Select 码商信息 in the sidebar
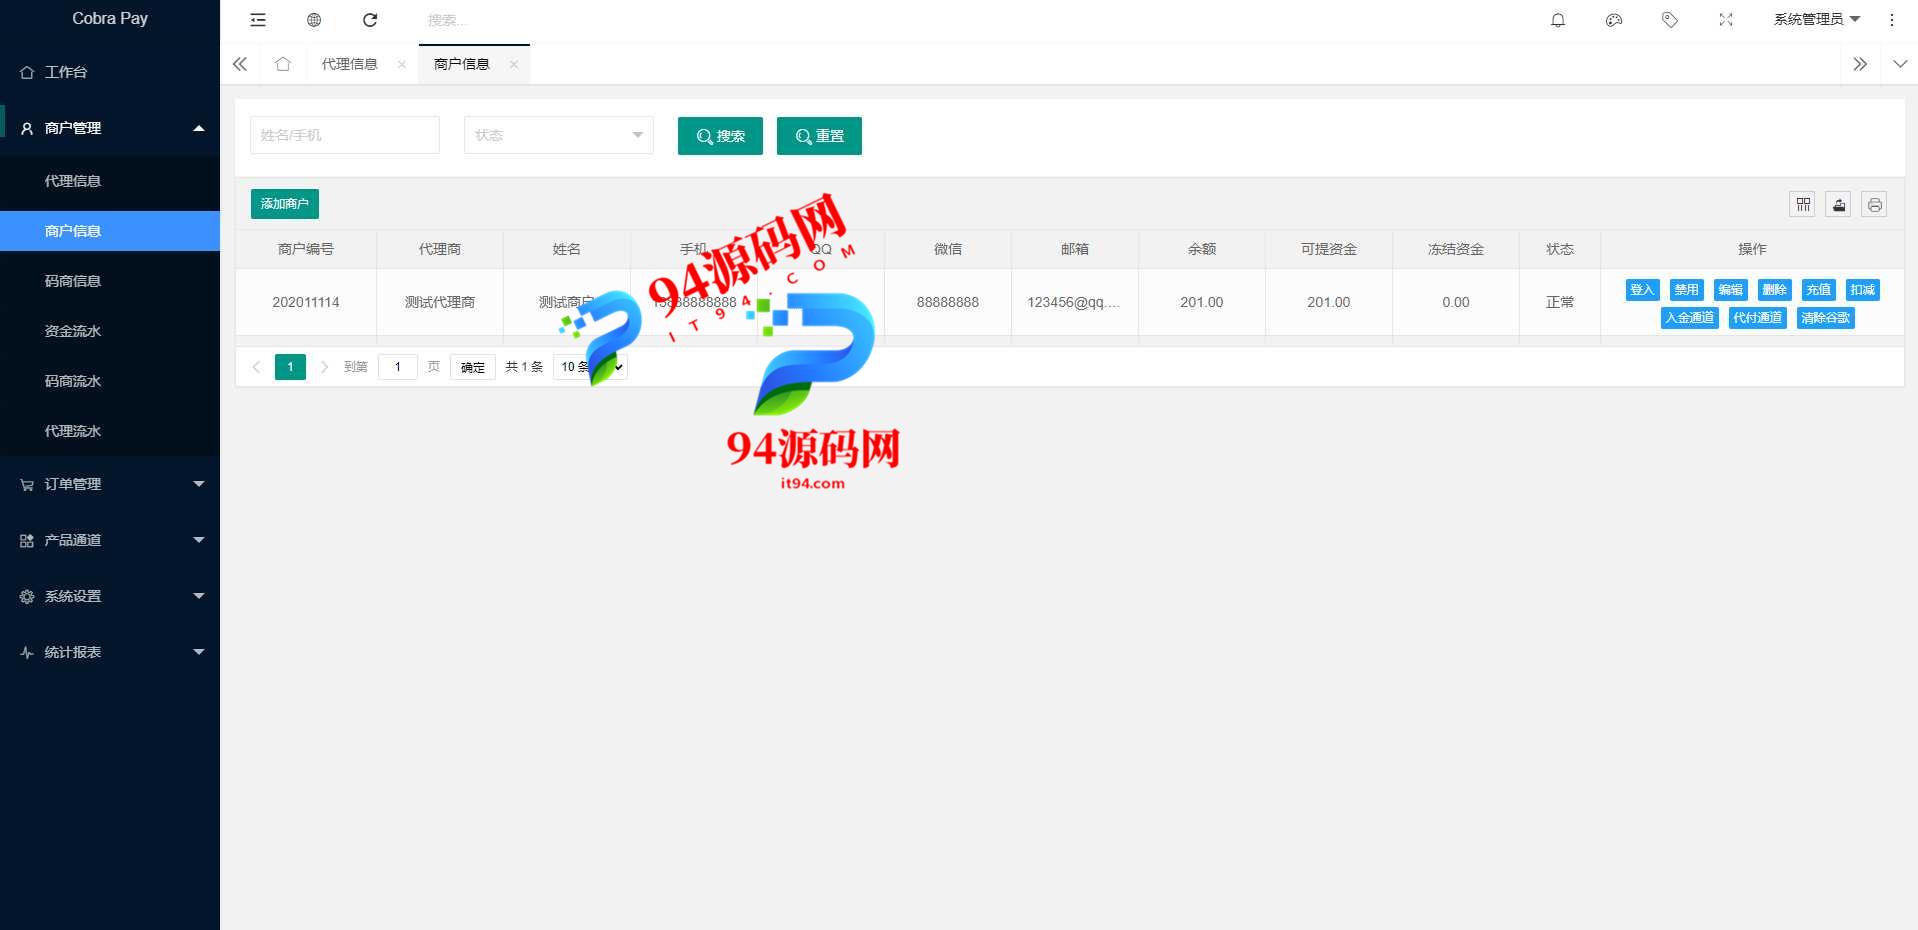Image resolution: width=1918 pixels, height=930 pixels. pyautogui.click(x=110, y=281)
